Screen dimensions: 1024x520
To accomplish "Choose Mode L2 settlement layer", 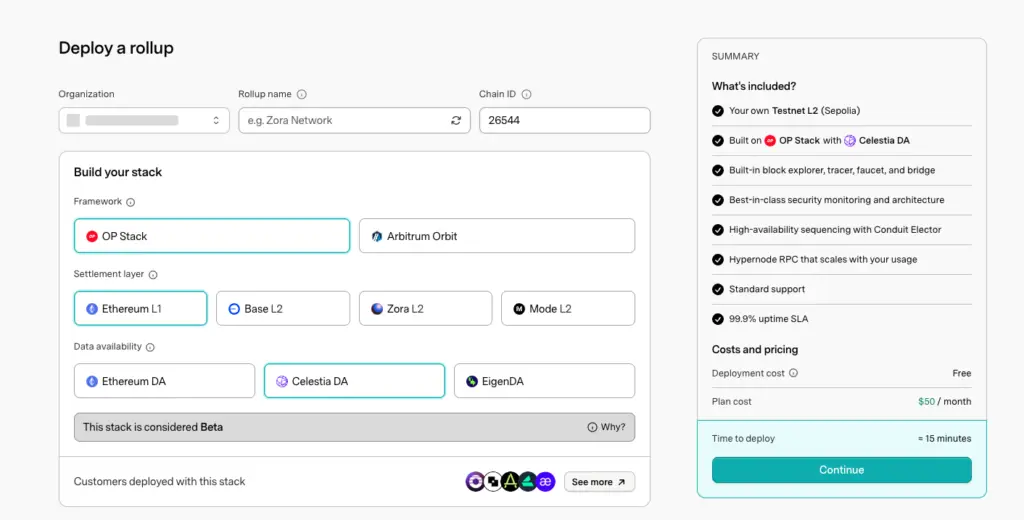I will [568, 308].
